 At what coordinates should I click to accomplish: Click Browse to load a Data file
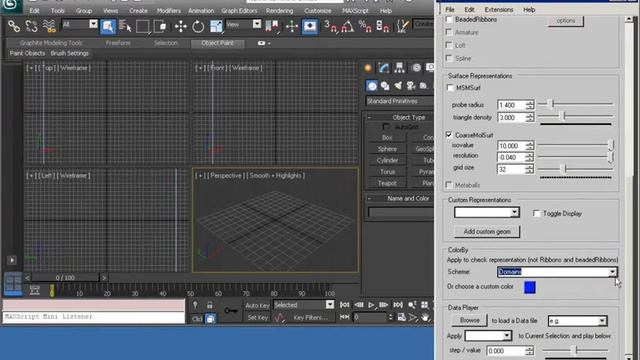tap(469, 320)
